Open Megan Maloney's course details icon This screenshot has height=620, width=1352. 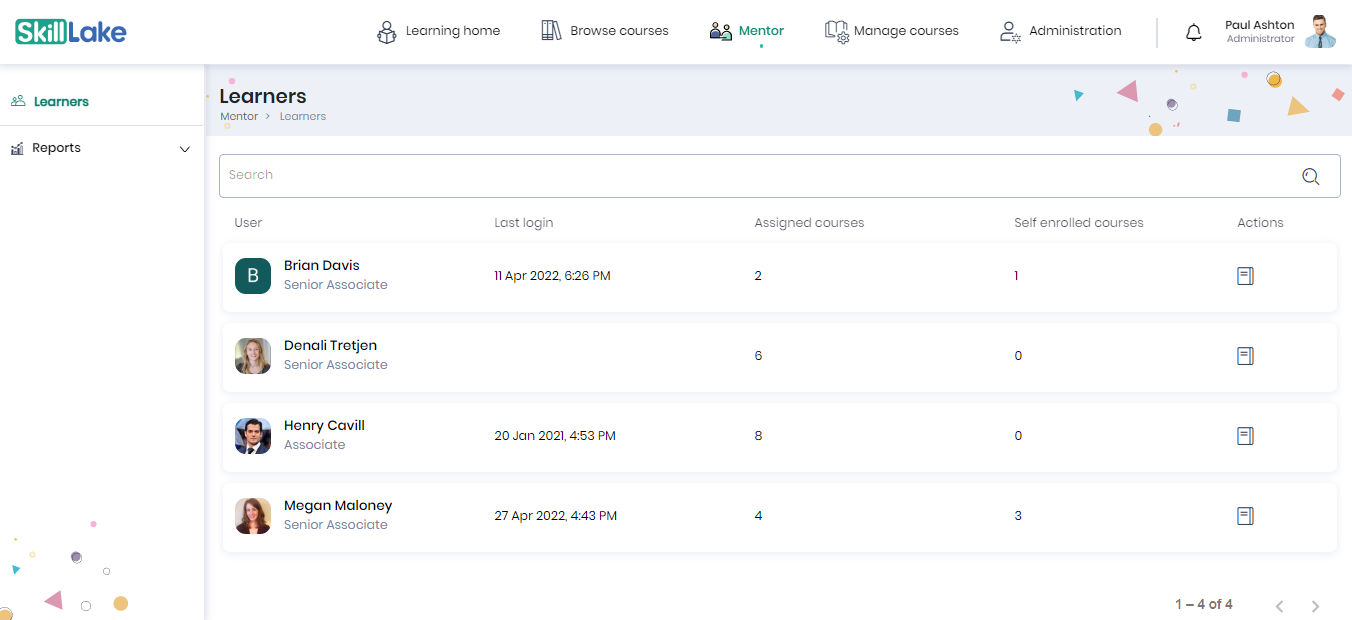(x=1245, y=516)
